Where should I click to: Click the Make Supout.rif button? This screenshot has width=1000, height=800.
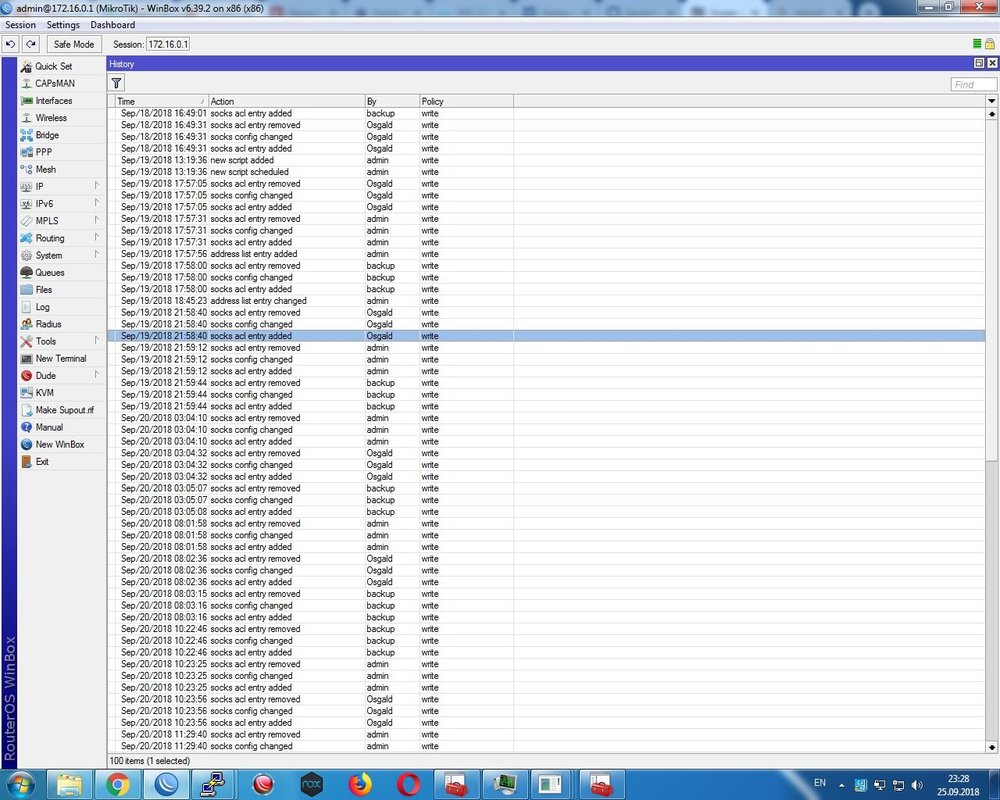click(x=64, y=410)
